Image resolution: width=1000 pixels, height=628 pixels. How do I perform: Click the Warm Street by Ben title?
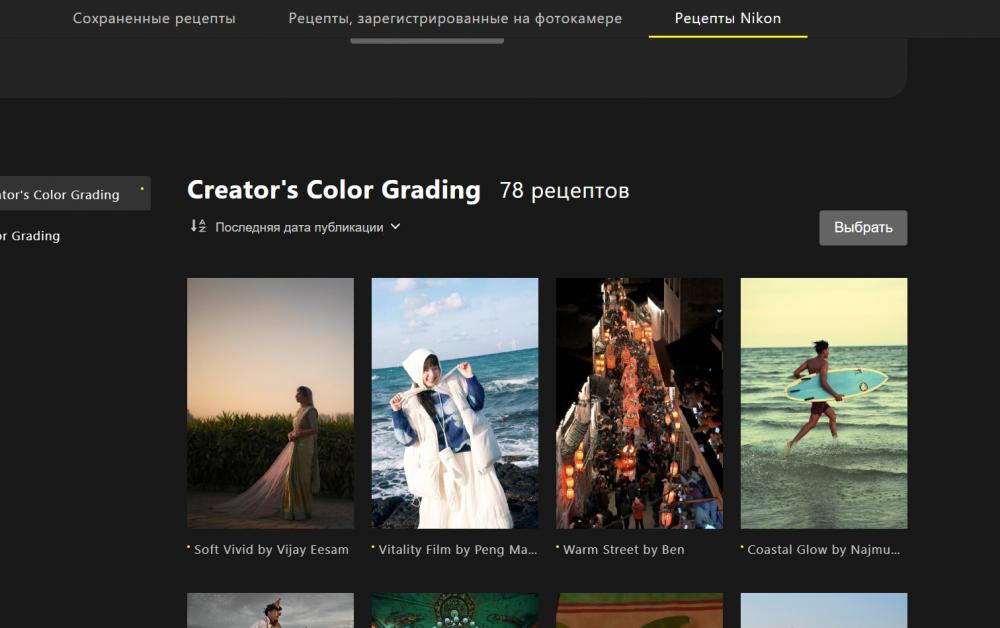623,550
